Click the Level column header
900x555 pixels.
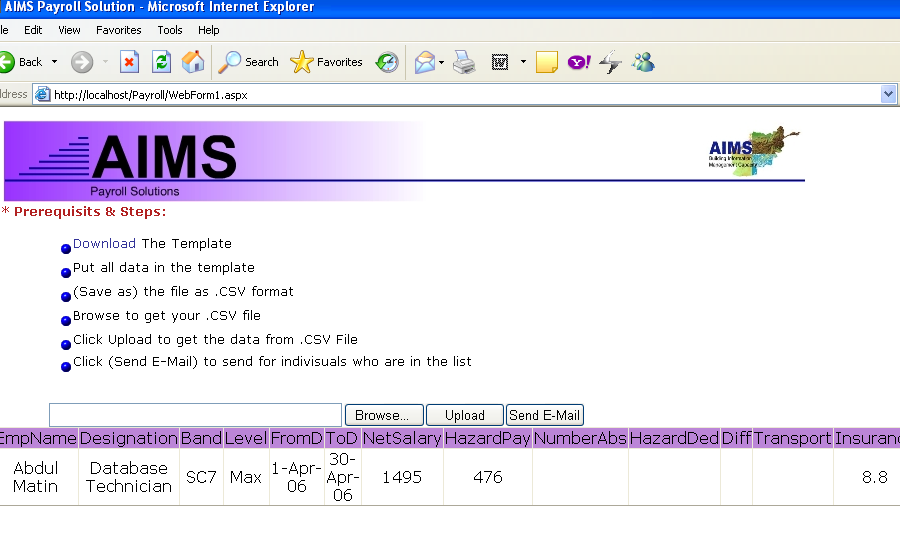click(246, 438)
